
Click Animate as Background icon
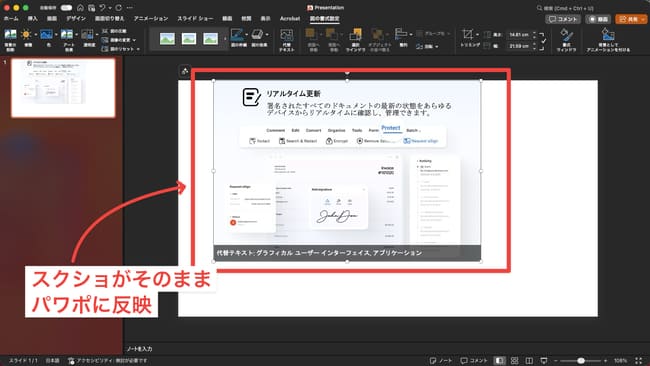(608, 34)
